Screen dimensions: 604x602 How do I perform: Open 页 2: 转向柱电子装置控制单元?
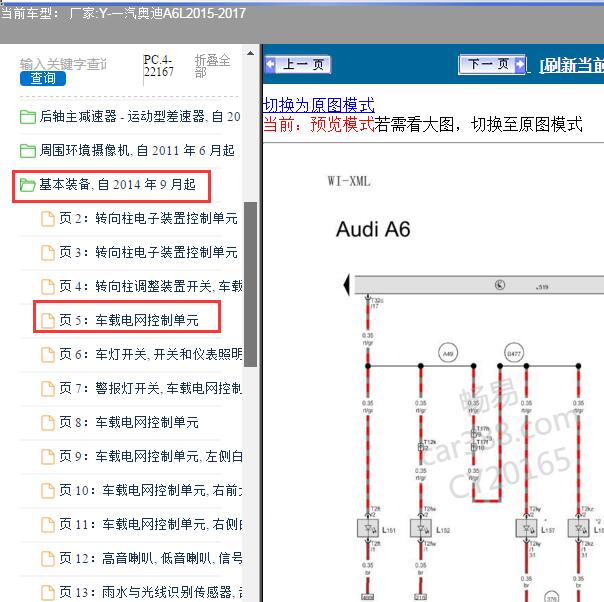148,218
